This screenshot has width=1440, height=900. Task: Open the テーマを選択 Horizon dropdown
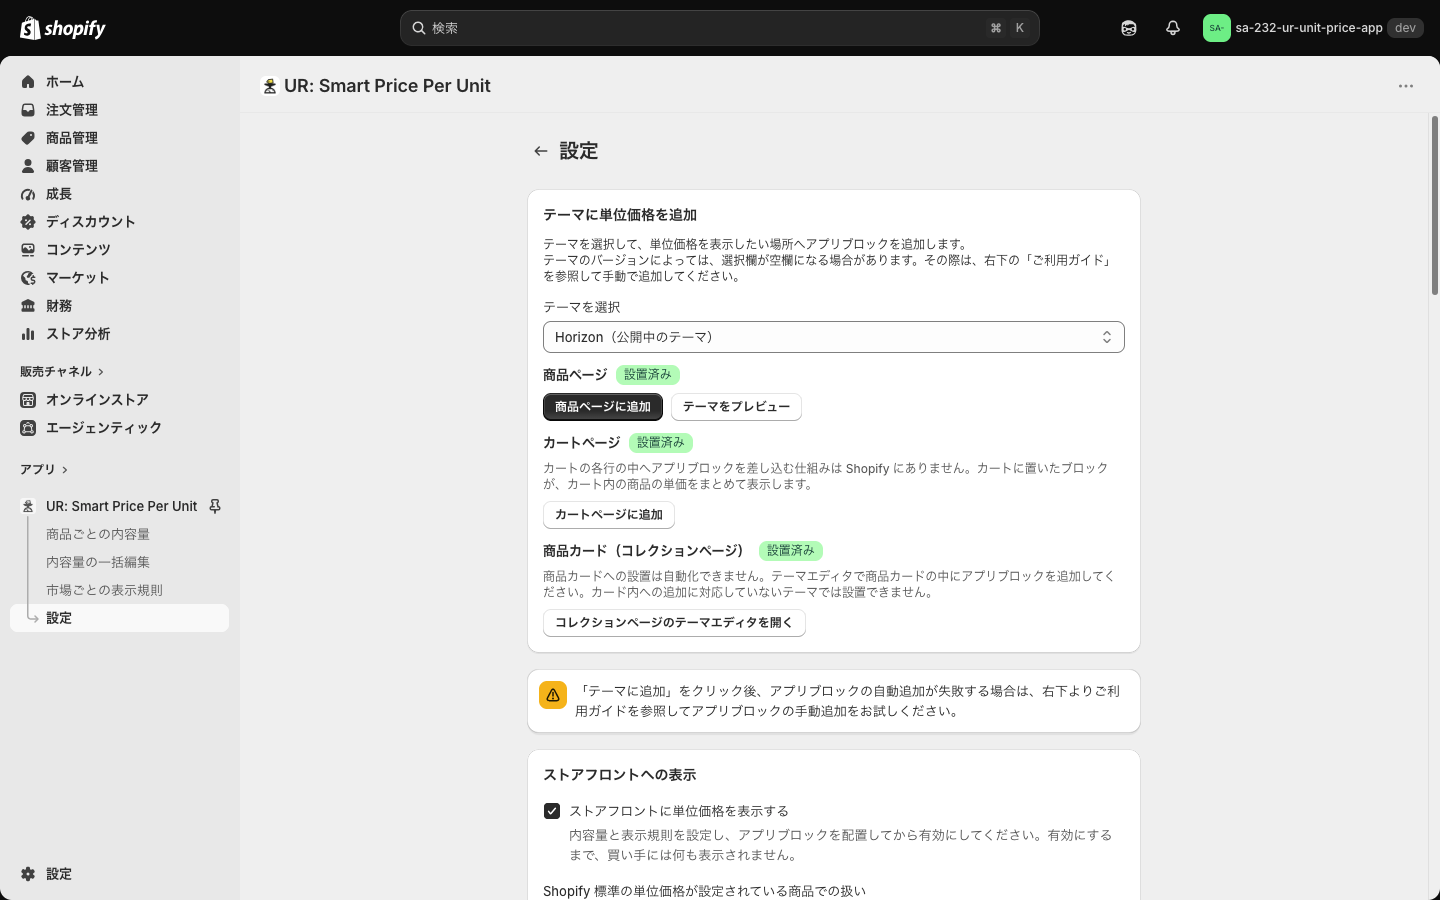[x=834, y=337]
